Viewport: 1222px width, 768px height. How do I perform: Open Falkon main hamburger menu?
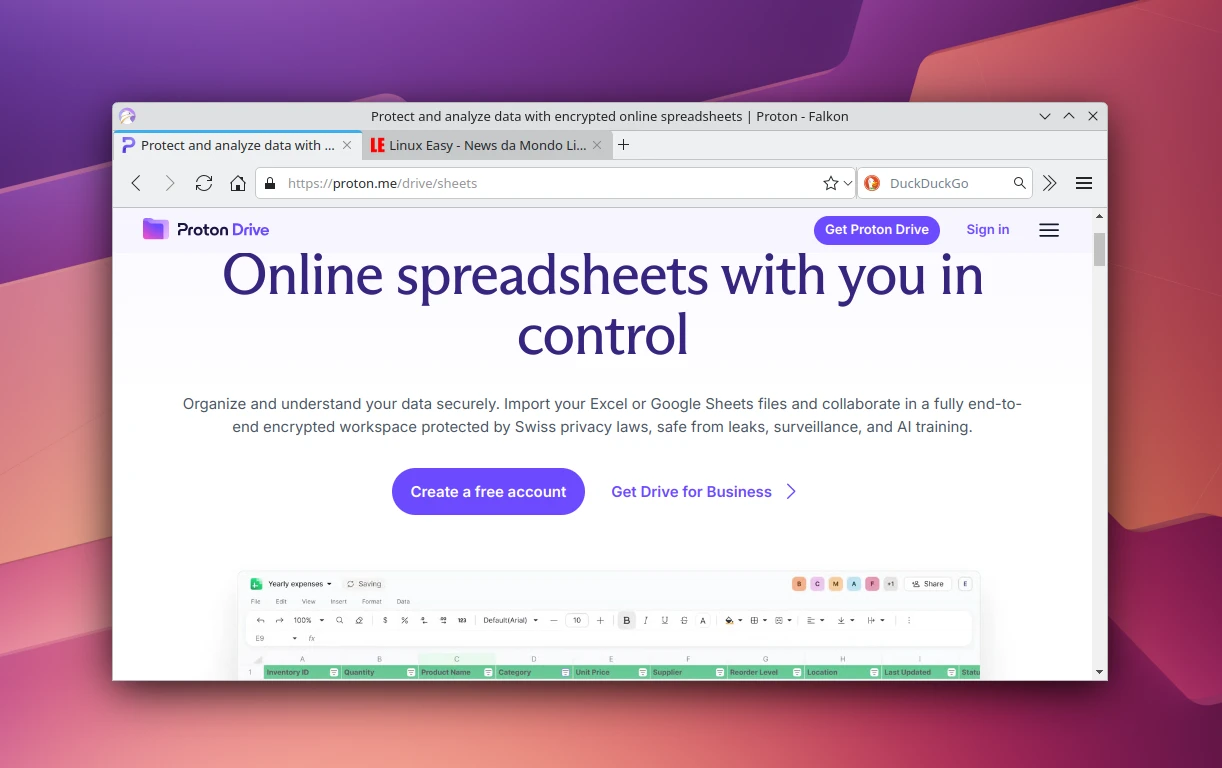(1084, 183)
